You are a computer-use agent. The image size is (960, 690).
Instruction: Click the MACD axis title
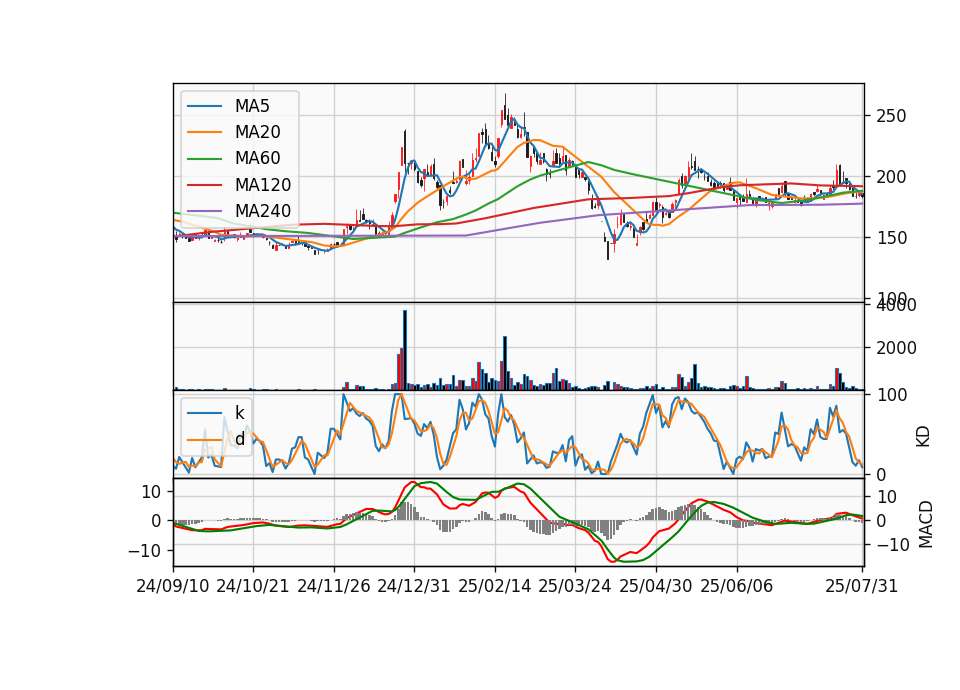tap(925, 524)
